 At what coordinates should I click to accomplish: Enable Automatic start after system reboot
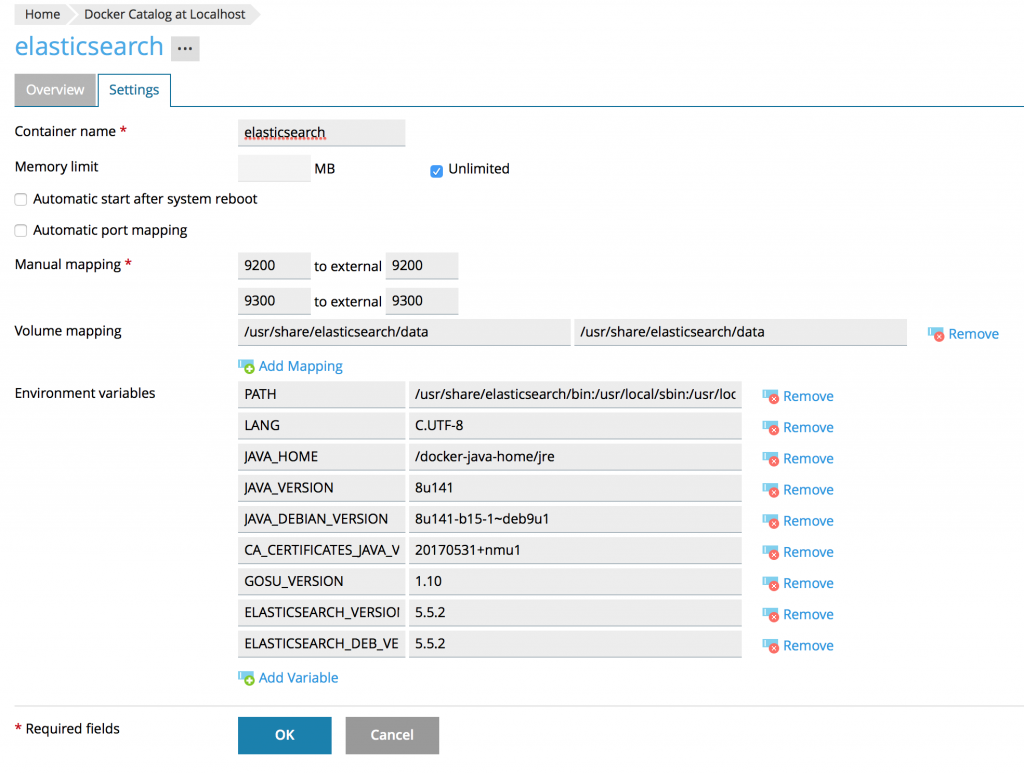coord(21,199)
